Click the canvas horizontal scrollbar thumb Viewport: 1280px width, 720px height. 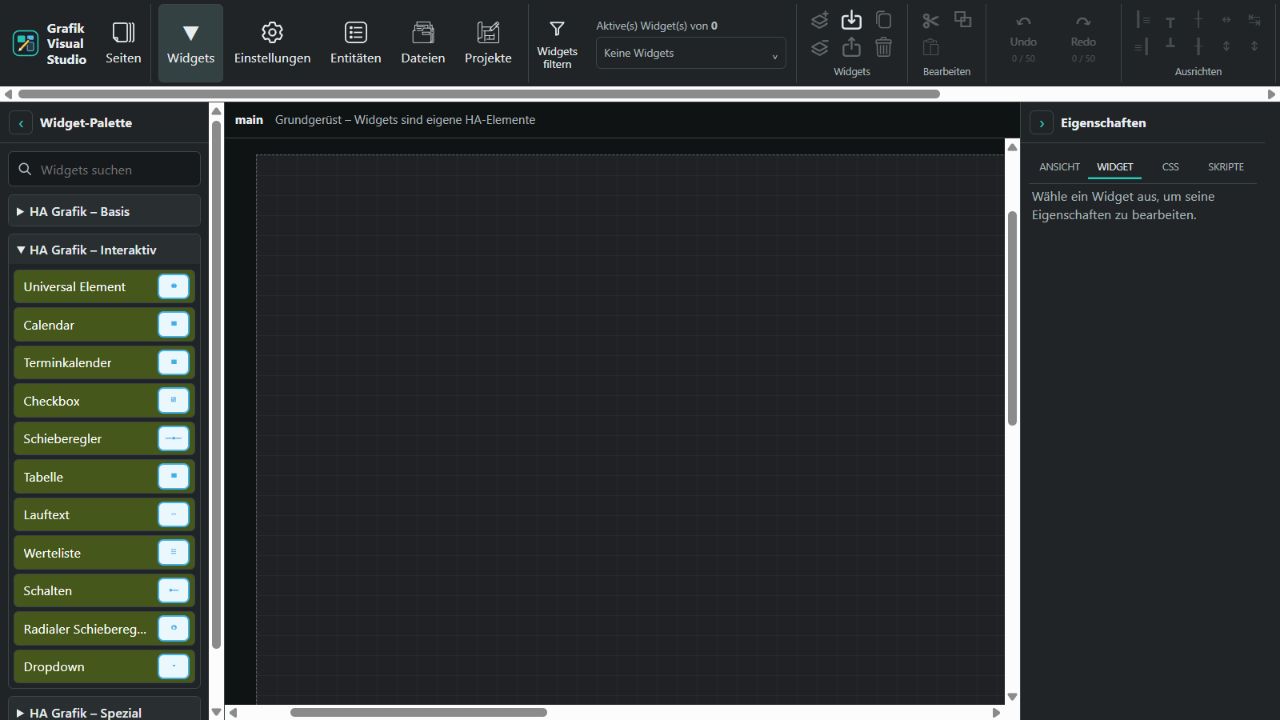[418, 713]
